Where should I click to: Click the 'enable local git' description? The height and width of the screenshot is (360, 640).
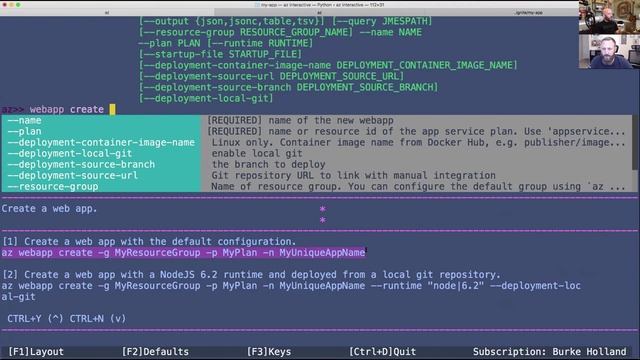tap(257, 153)
